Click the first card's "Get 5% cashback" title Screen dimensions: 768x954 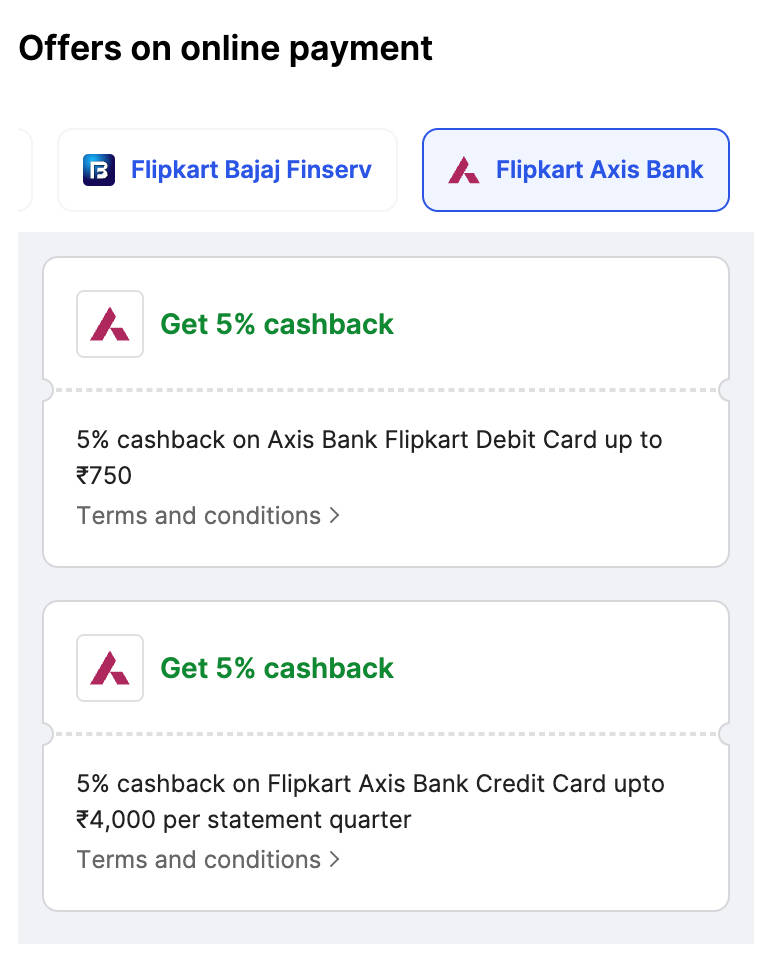coord(277,324)
